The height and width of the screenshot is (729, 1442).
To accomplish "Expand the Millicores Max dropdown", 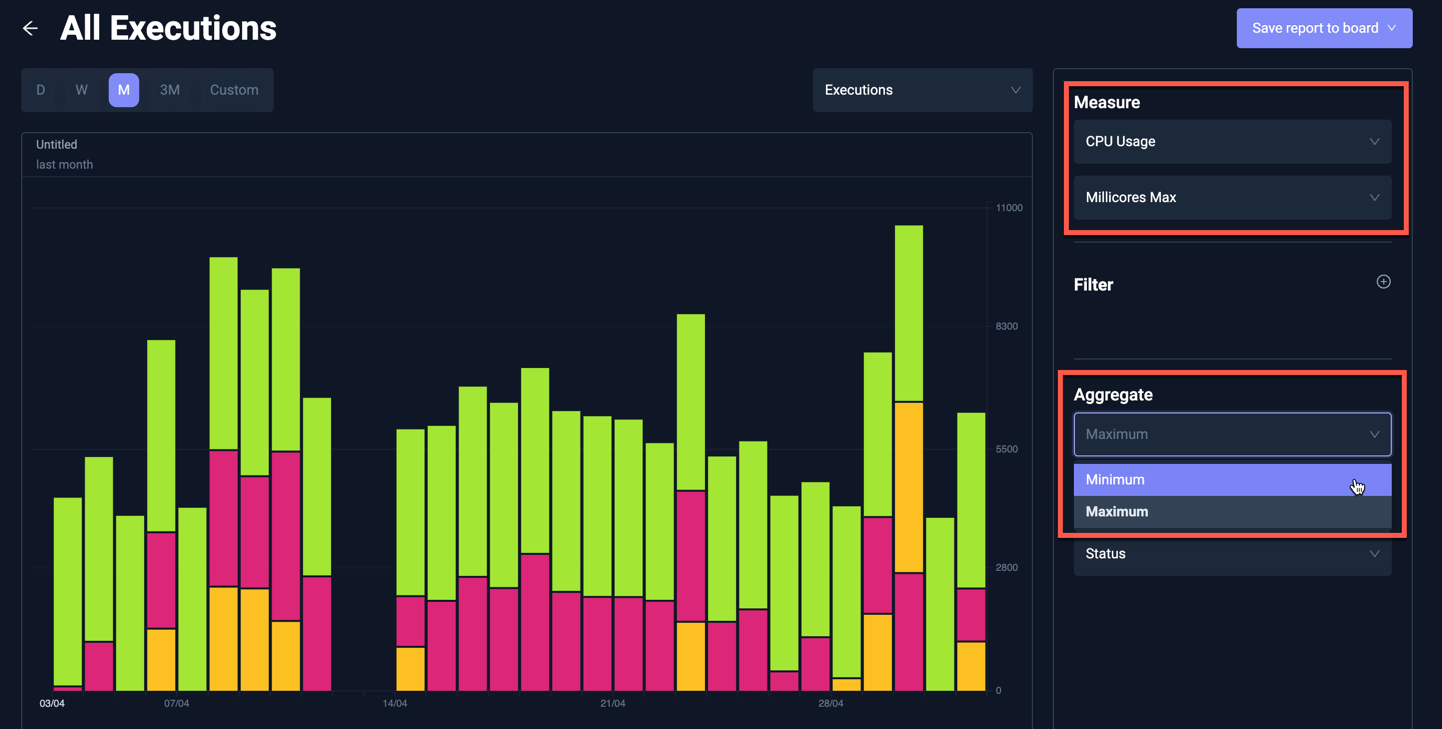I will [x=1232, y=197].
